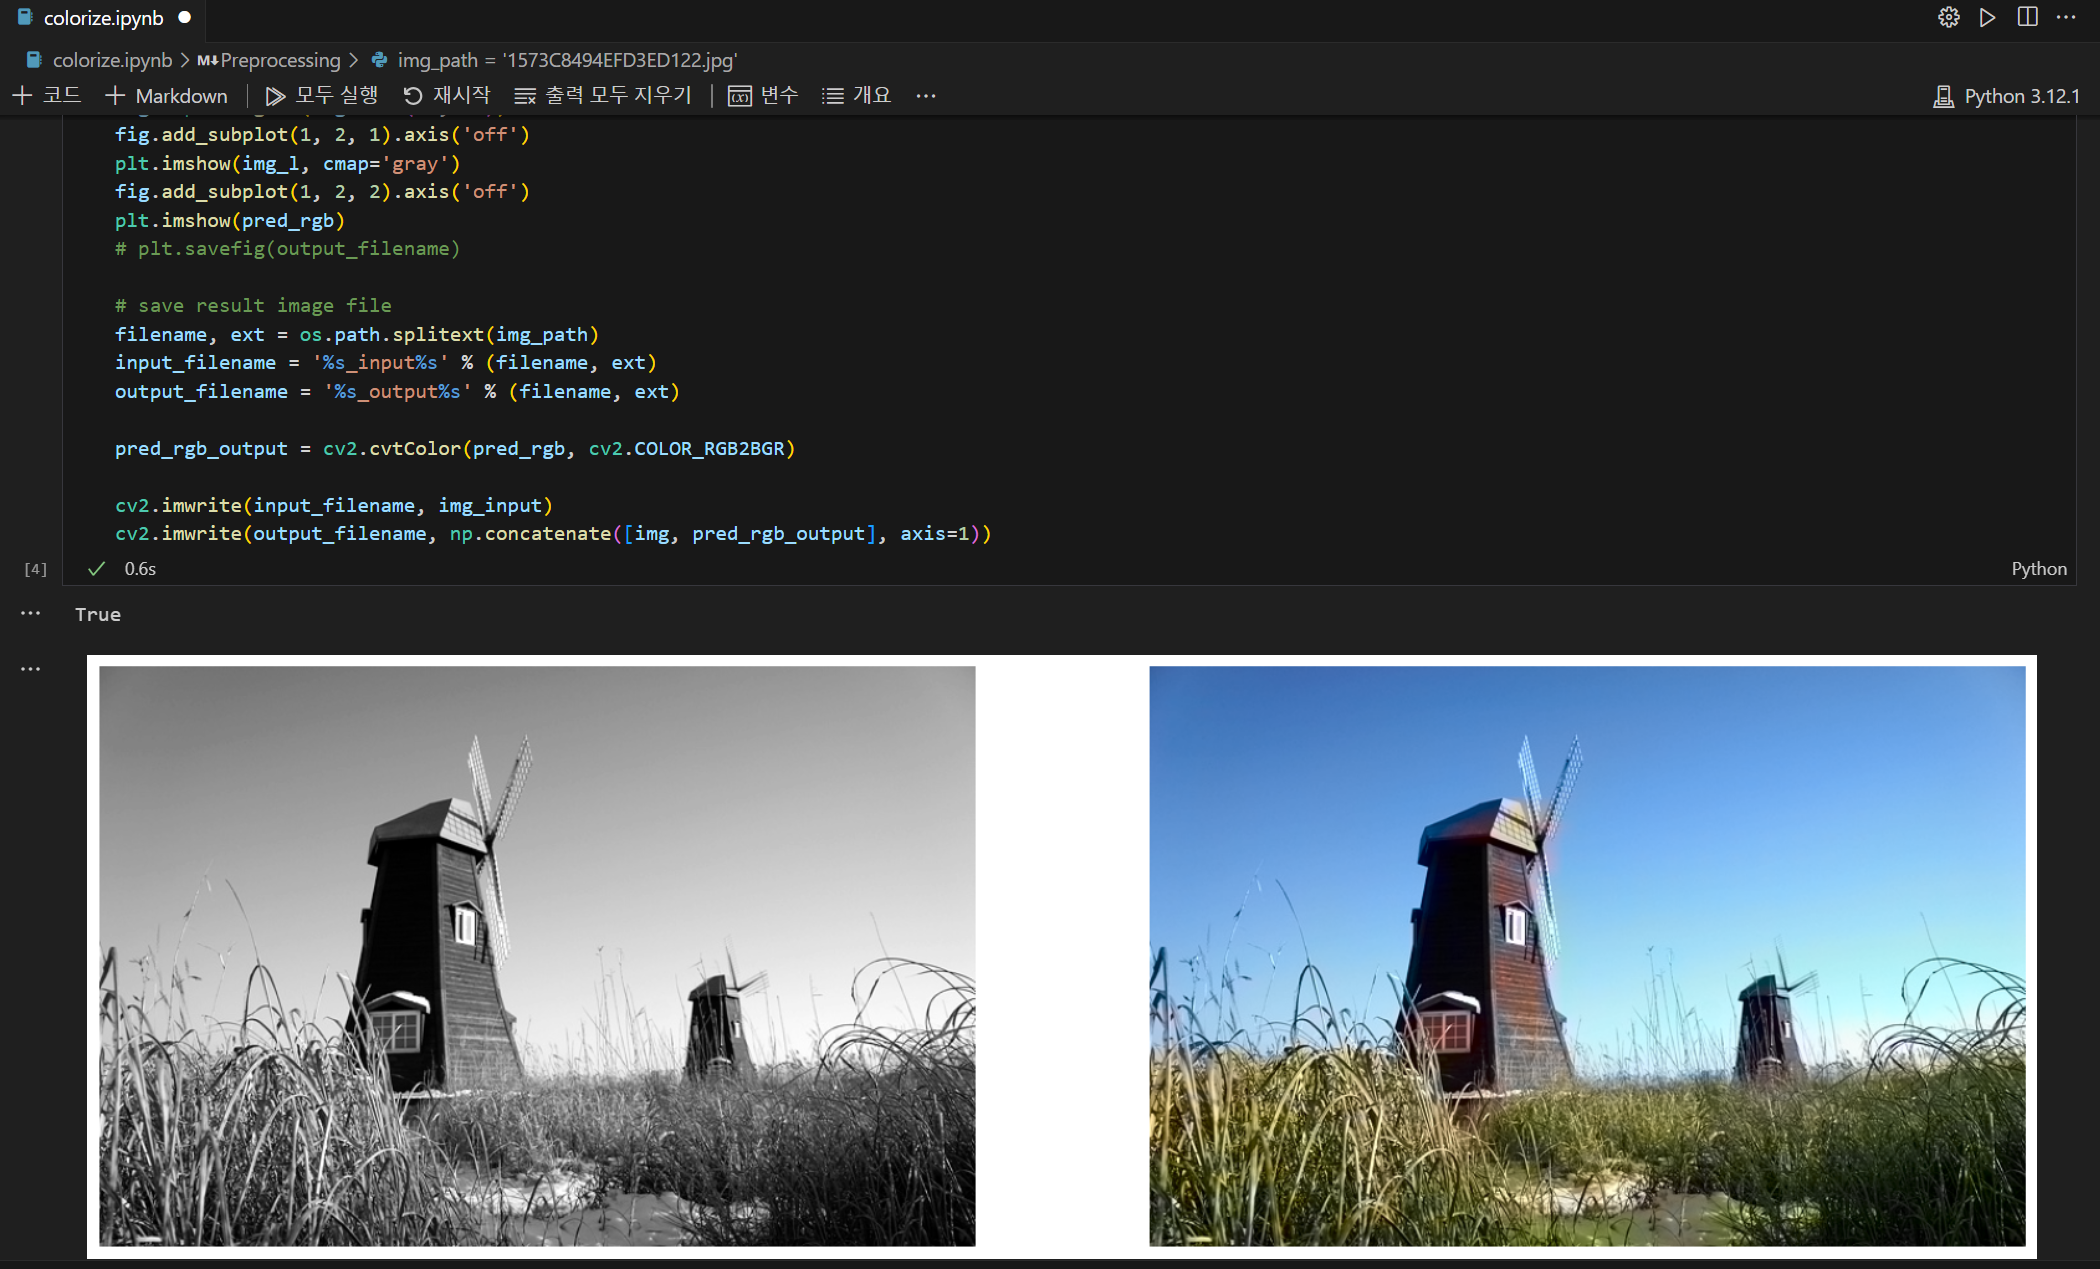Click the np.concatenate imwrite line

[553, 533]
